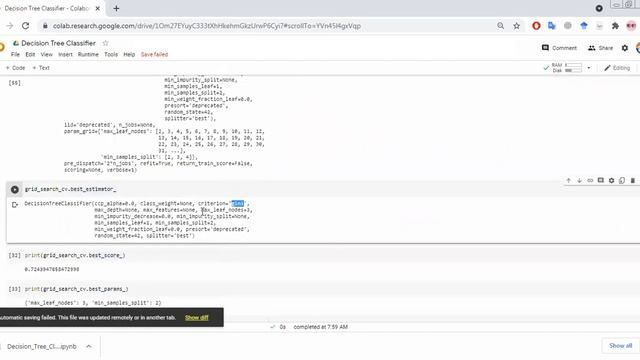Screen dimensions: 640x360
Task: Run the grid_search_cv.best_estimator_ cell
Action: (x=15, y=189)
